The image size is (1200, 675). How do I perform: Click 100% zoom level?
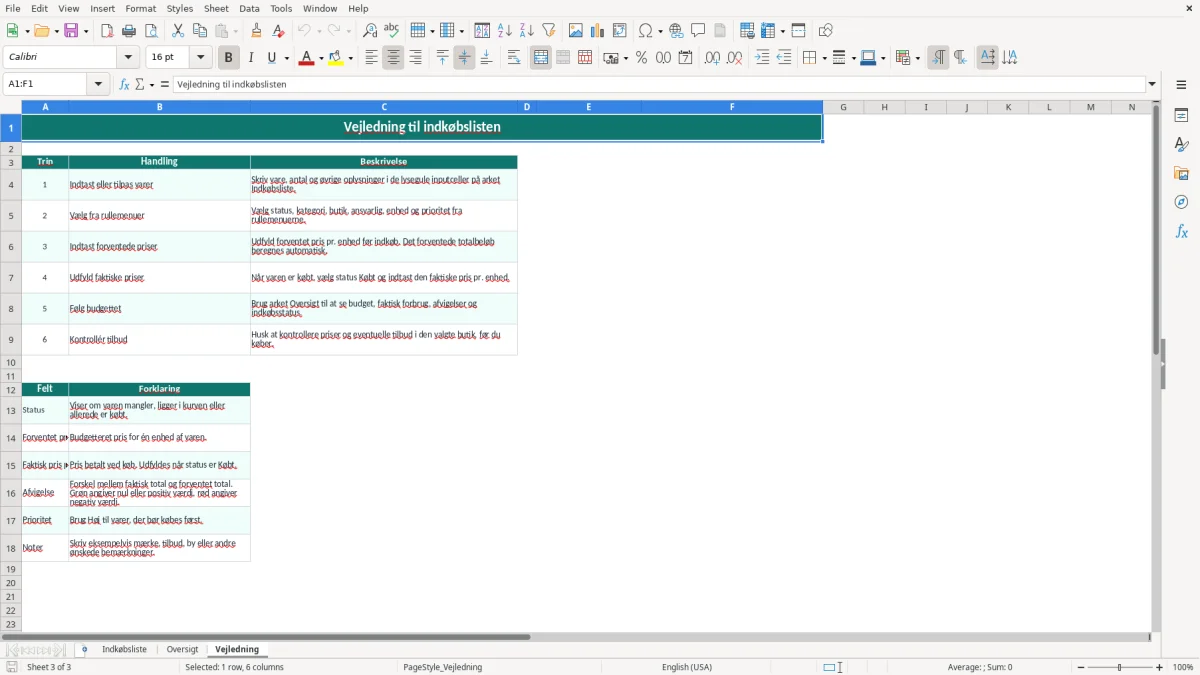pos(1183,667)
